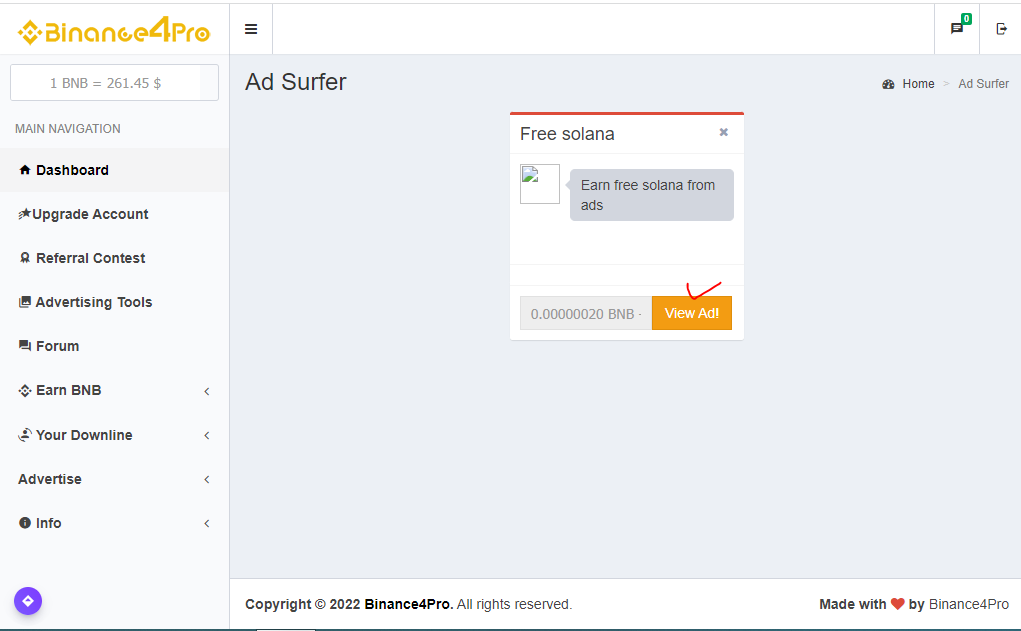Click the Home breadcrumb link

(x=918, y=84)
